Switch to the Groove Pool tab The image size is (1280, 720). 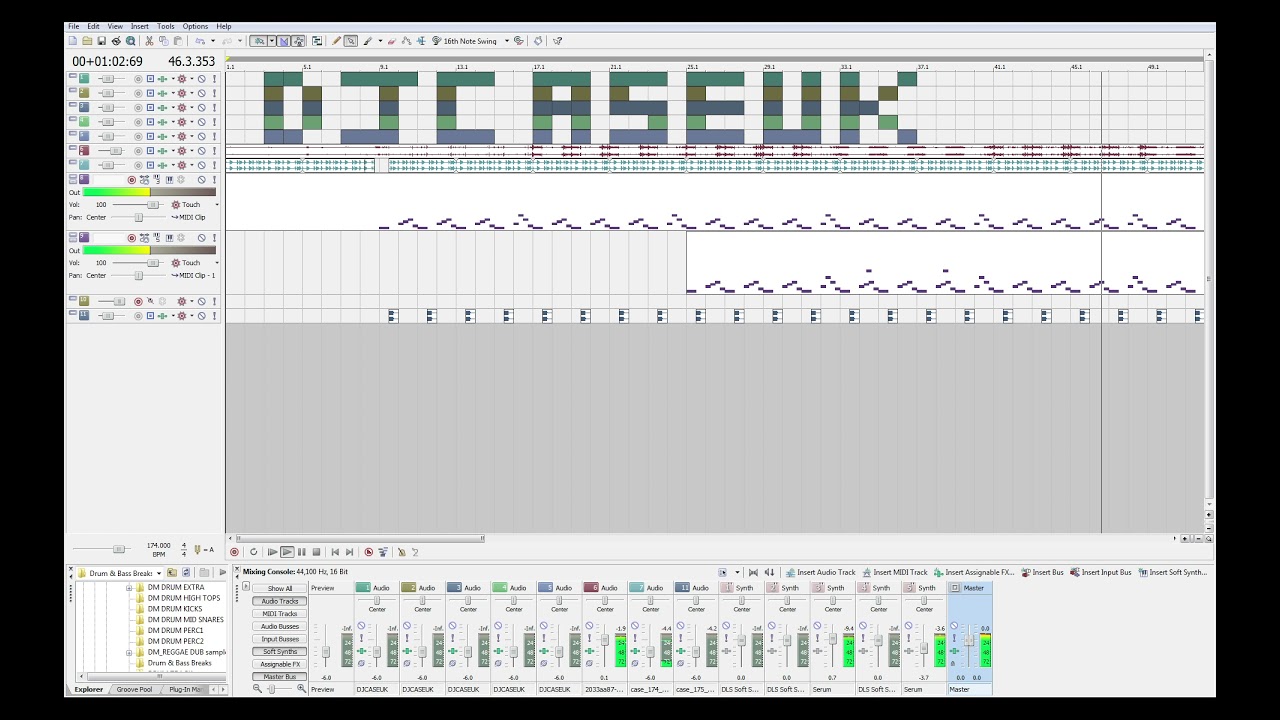point(134,689)
